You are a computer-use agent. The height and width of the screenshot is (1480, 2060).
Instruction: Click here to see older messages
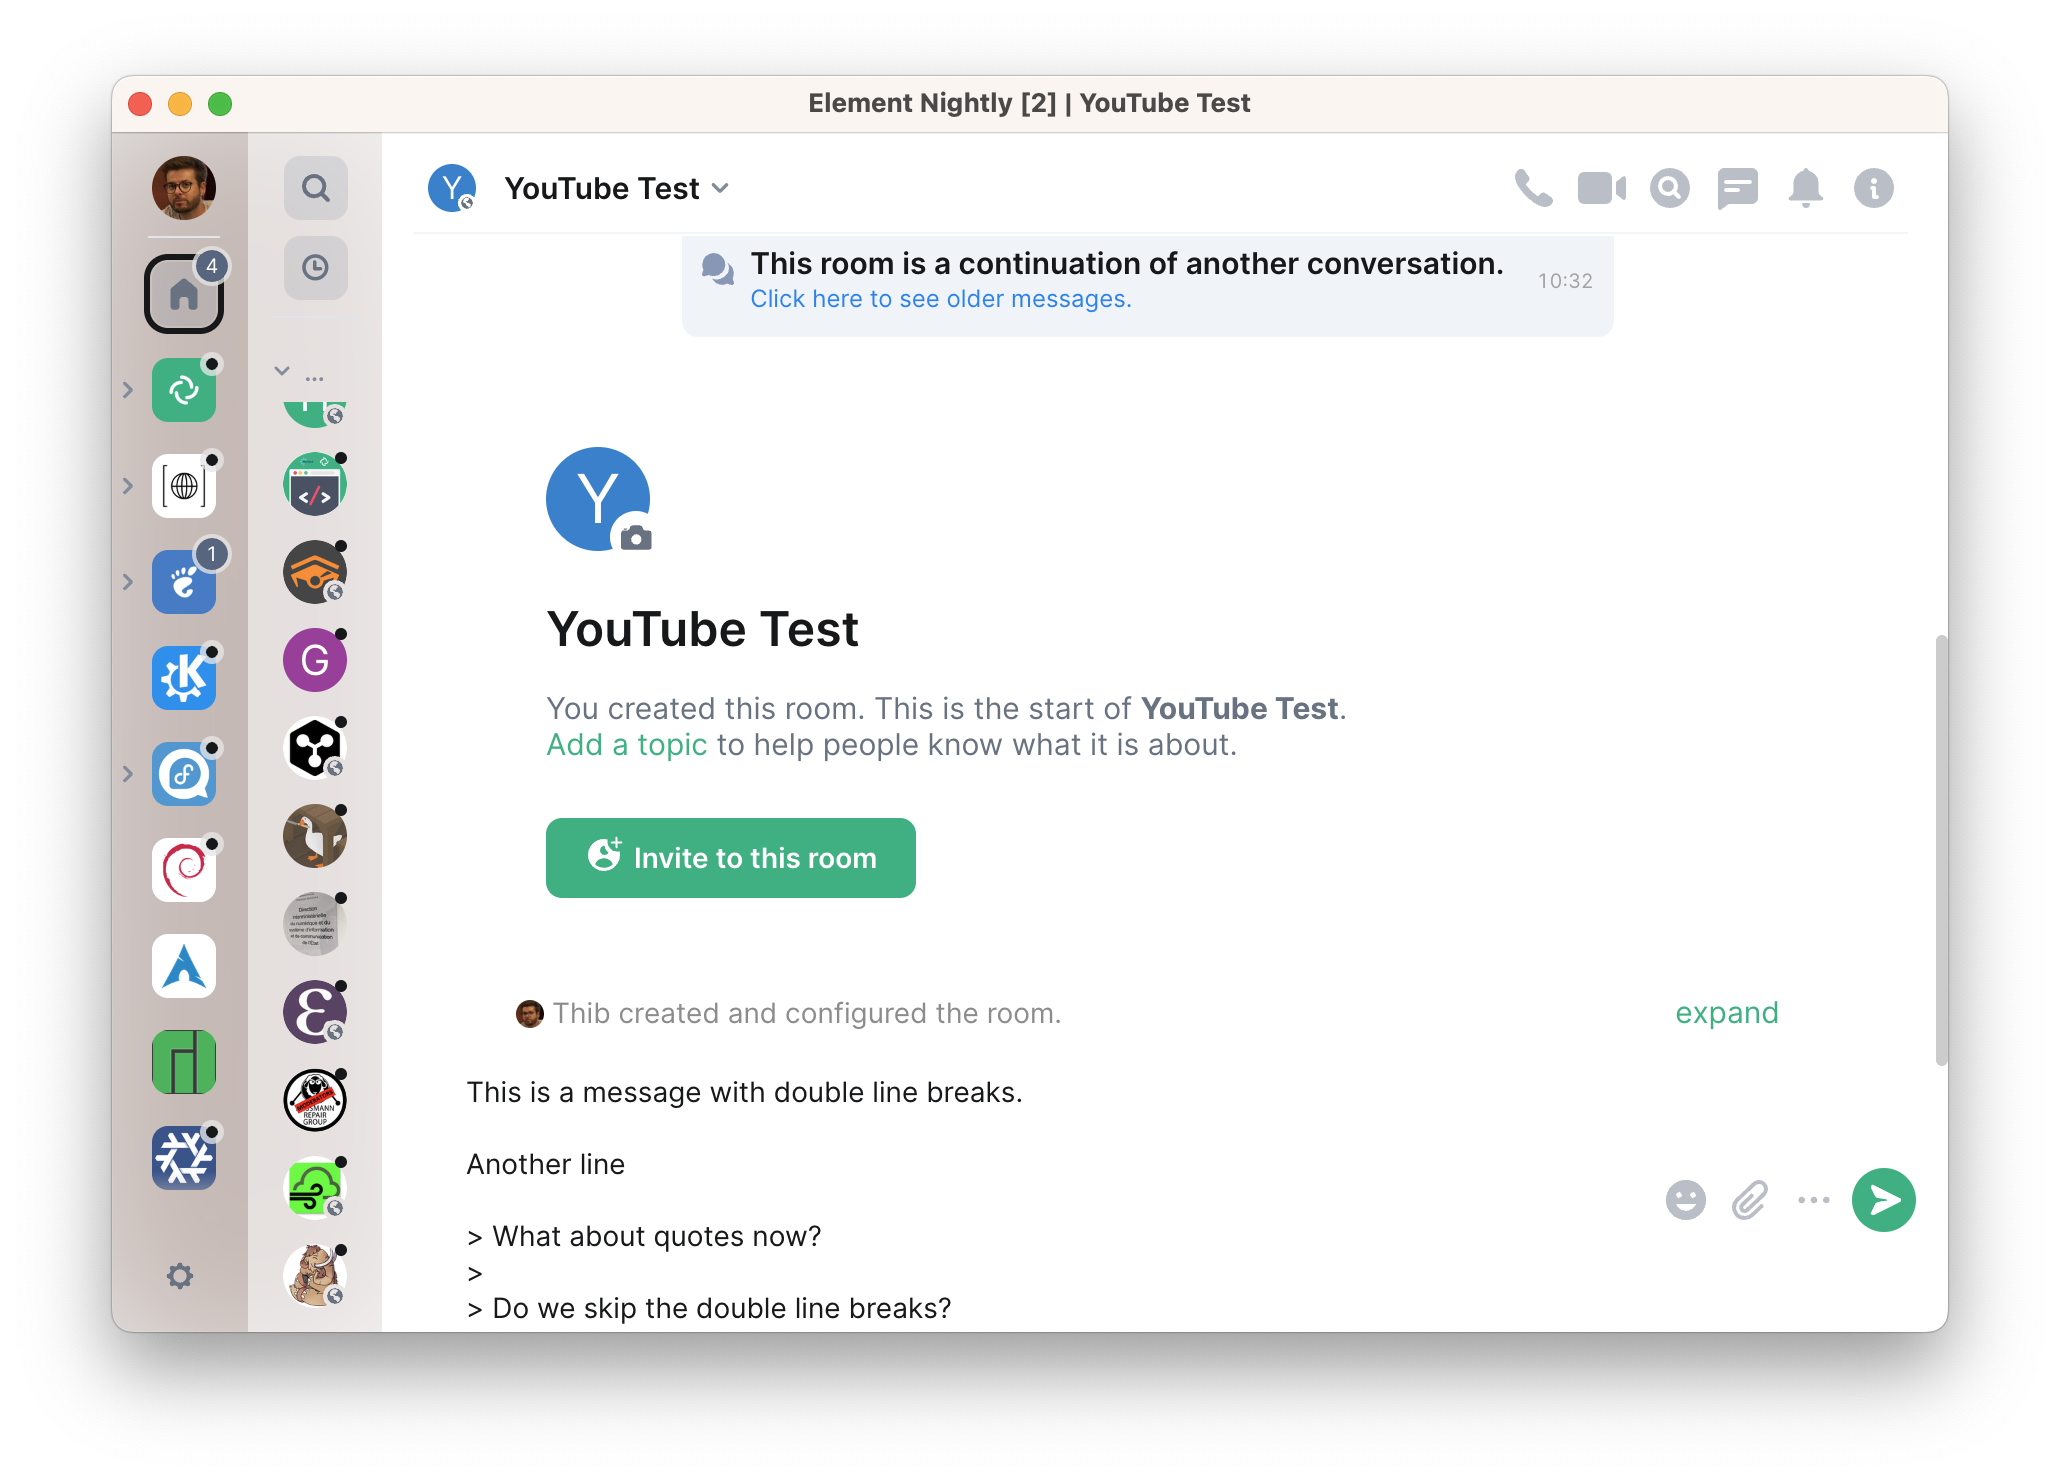point(940,299)
